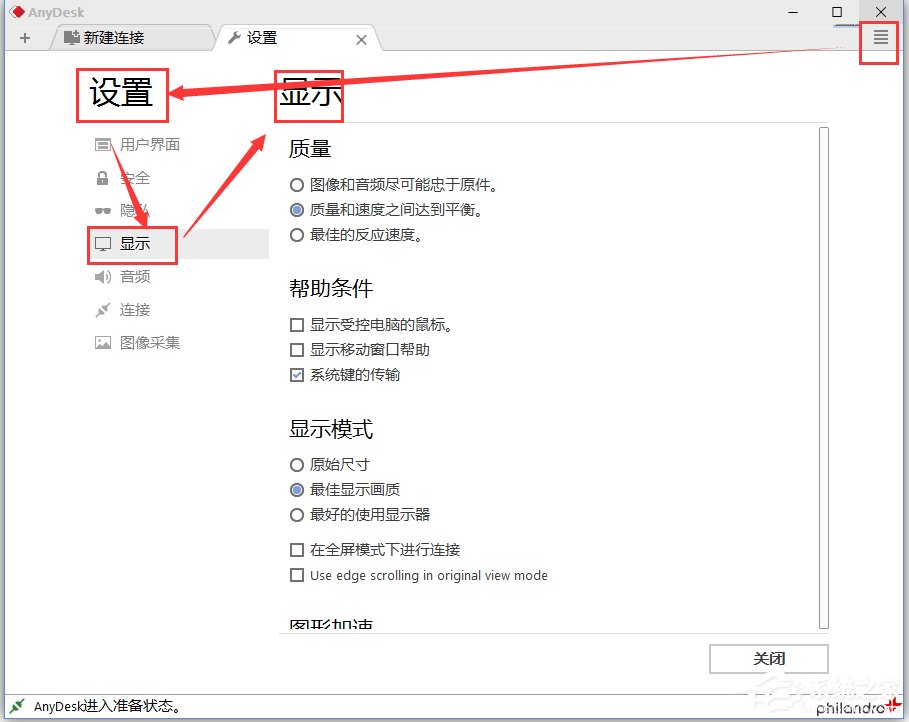Screen dimensions: 909x722
Task: Open the 用户界面 settings section
Action: coord(148,144)
